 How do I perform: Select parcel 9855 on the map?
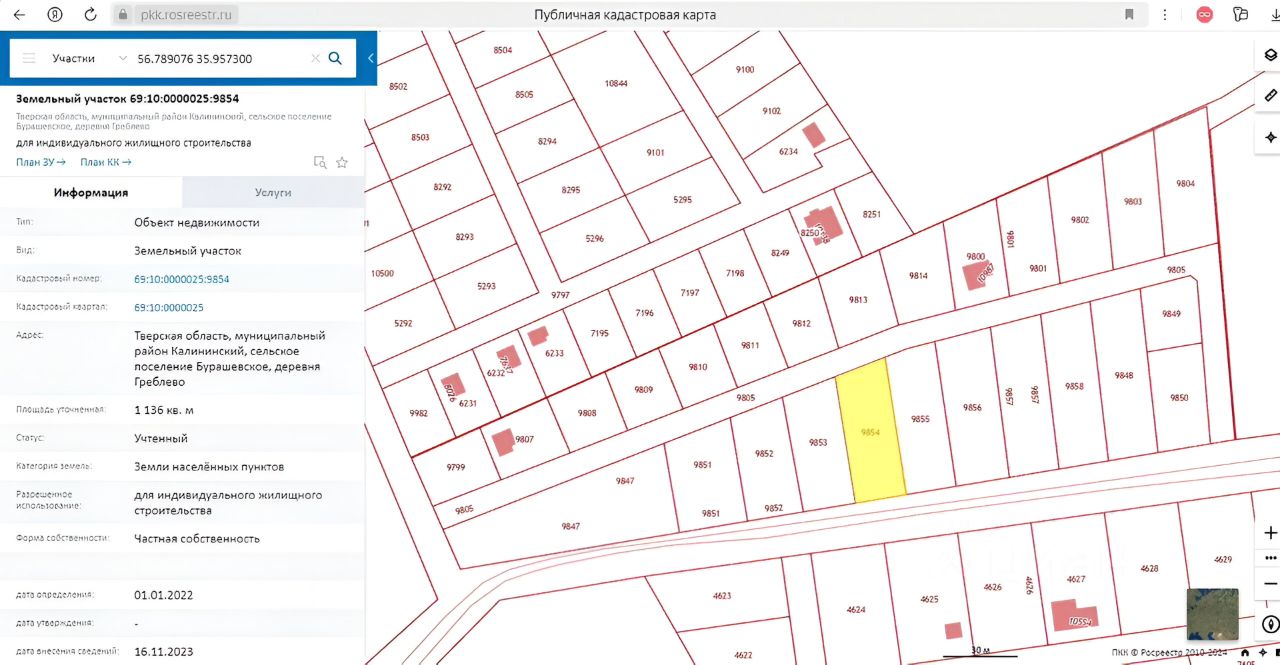tap(920, 419)
